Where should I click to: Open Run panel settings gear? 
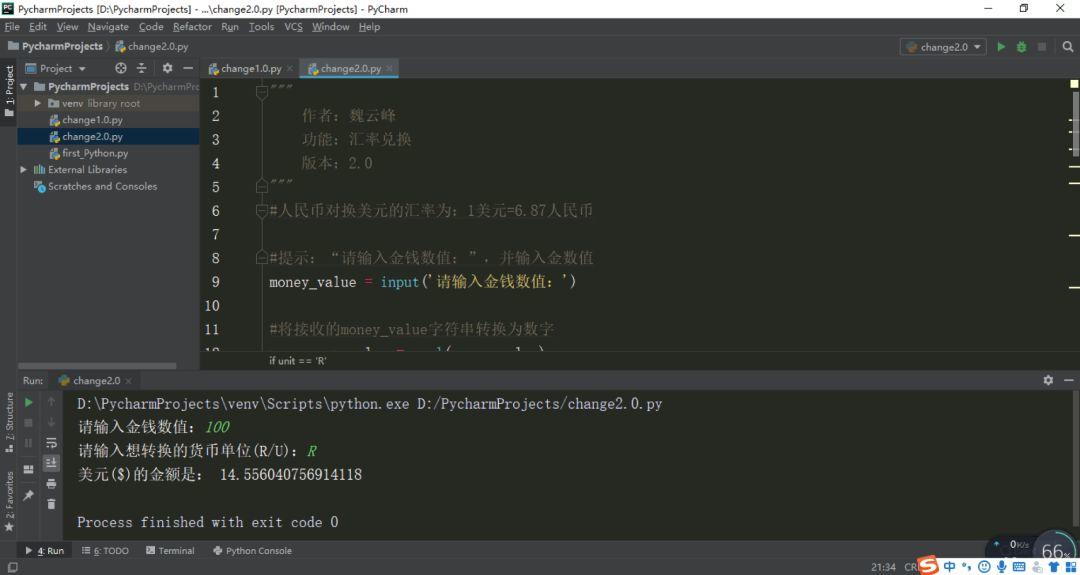point(1048,380)
